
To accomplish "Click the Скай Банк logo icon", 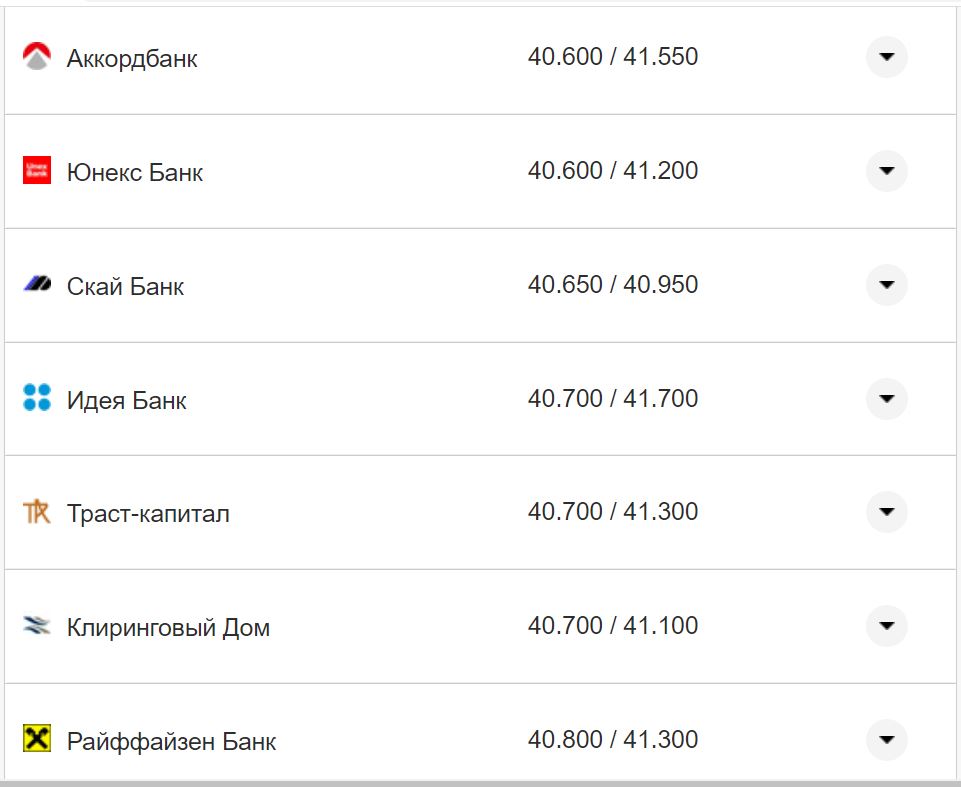I will pos(37,285).
